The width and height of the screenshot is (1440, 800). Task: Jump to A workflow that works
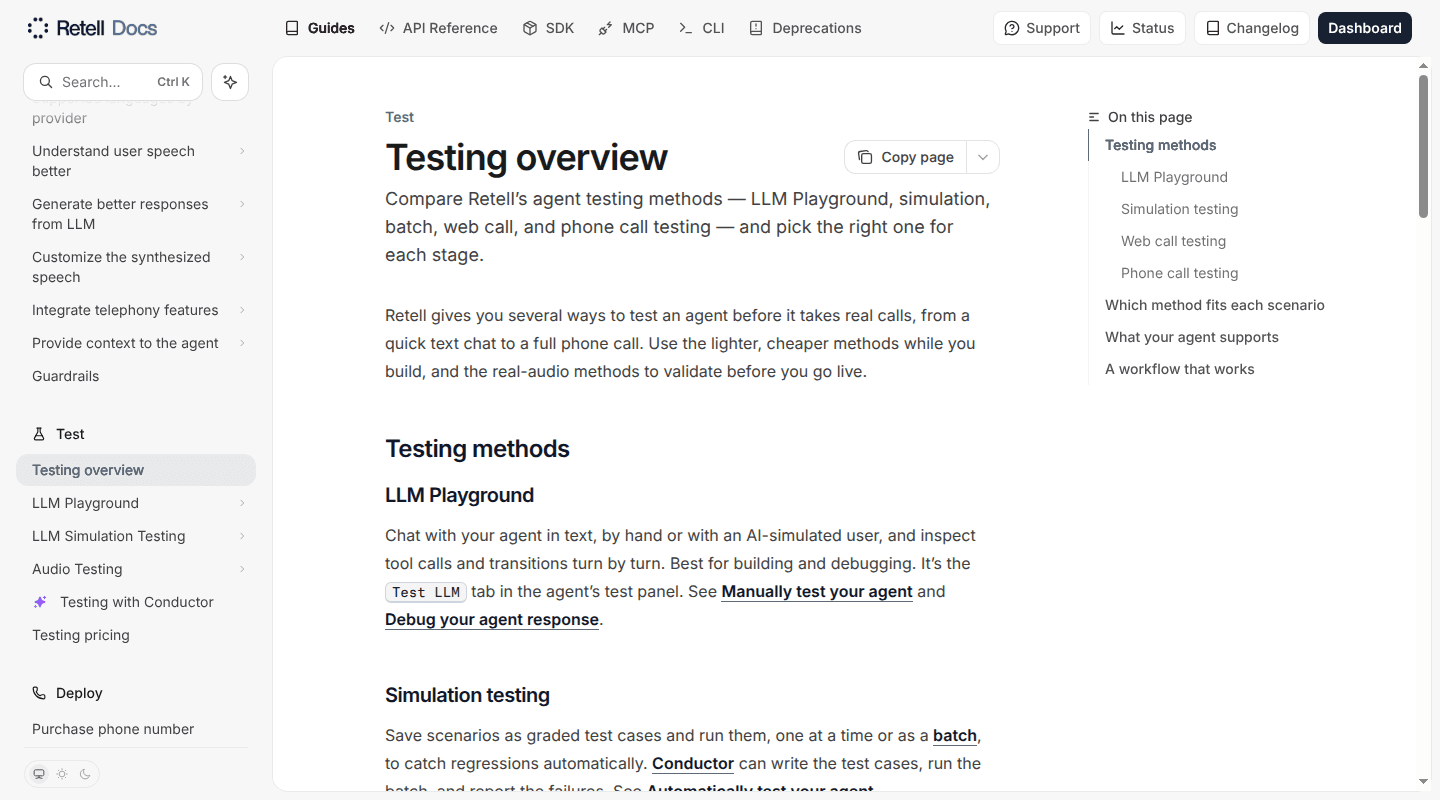coord(1179,369)
